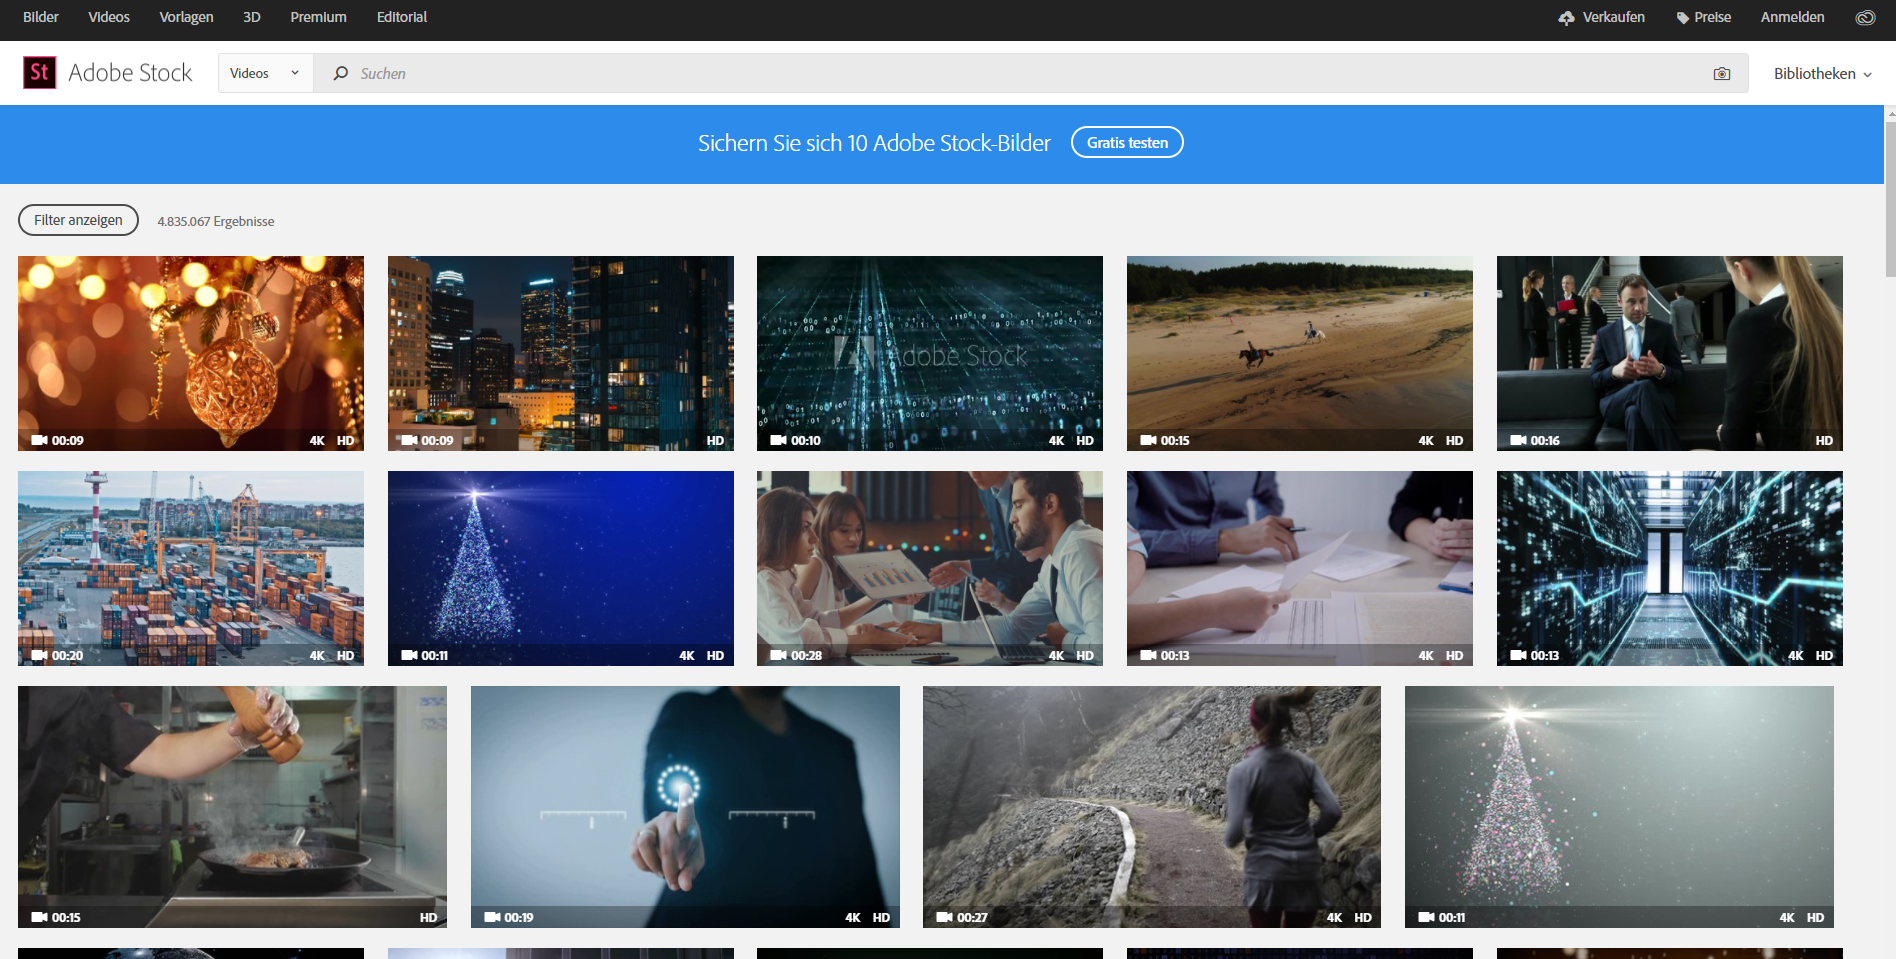Viewport: 1896px width, 959px height.
Task: Click the 00:11 duration on blue tree clip
Action: click(434, 655)
